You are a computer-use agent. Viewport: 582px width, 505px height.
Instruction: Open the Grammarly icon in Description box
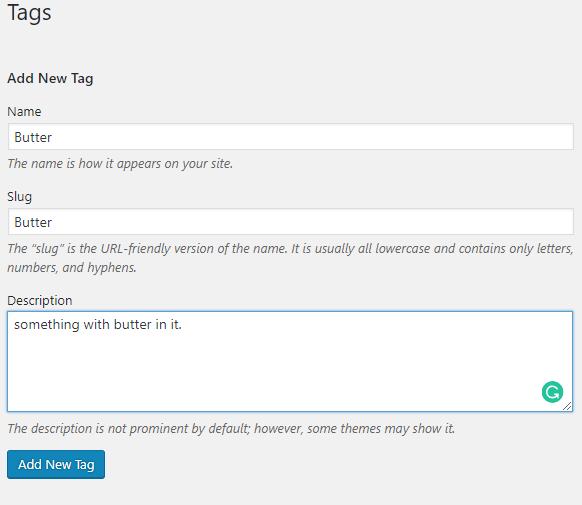pos(552,392)
